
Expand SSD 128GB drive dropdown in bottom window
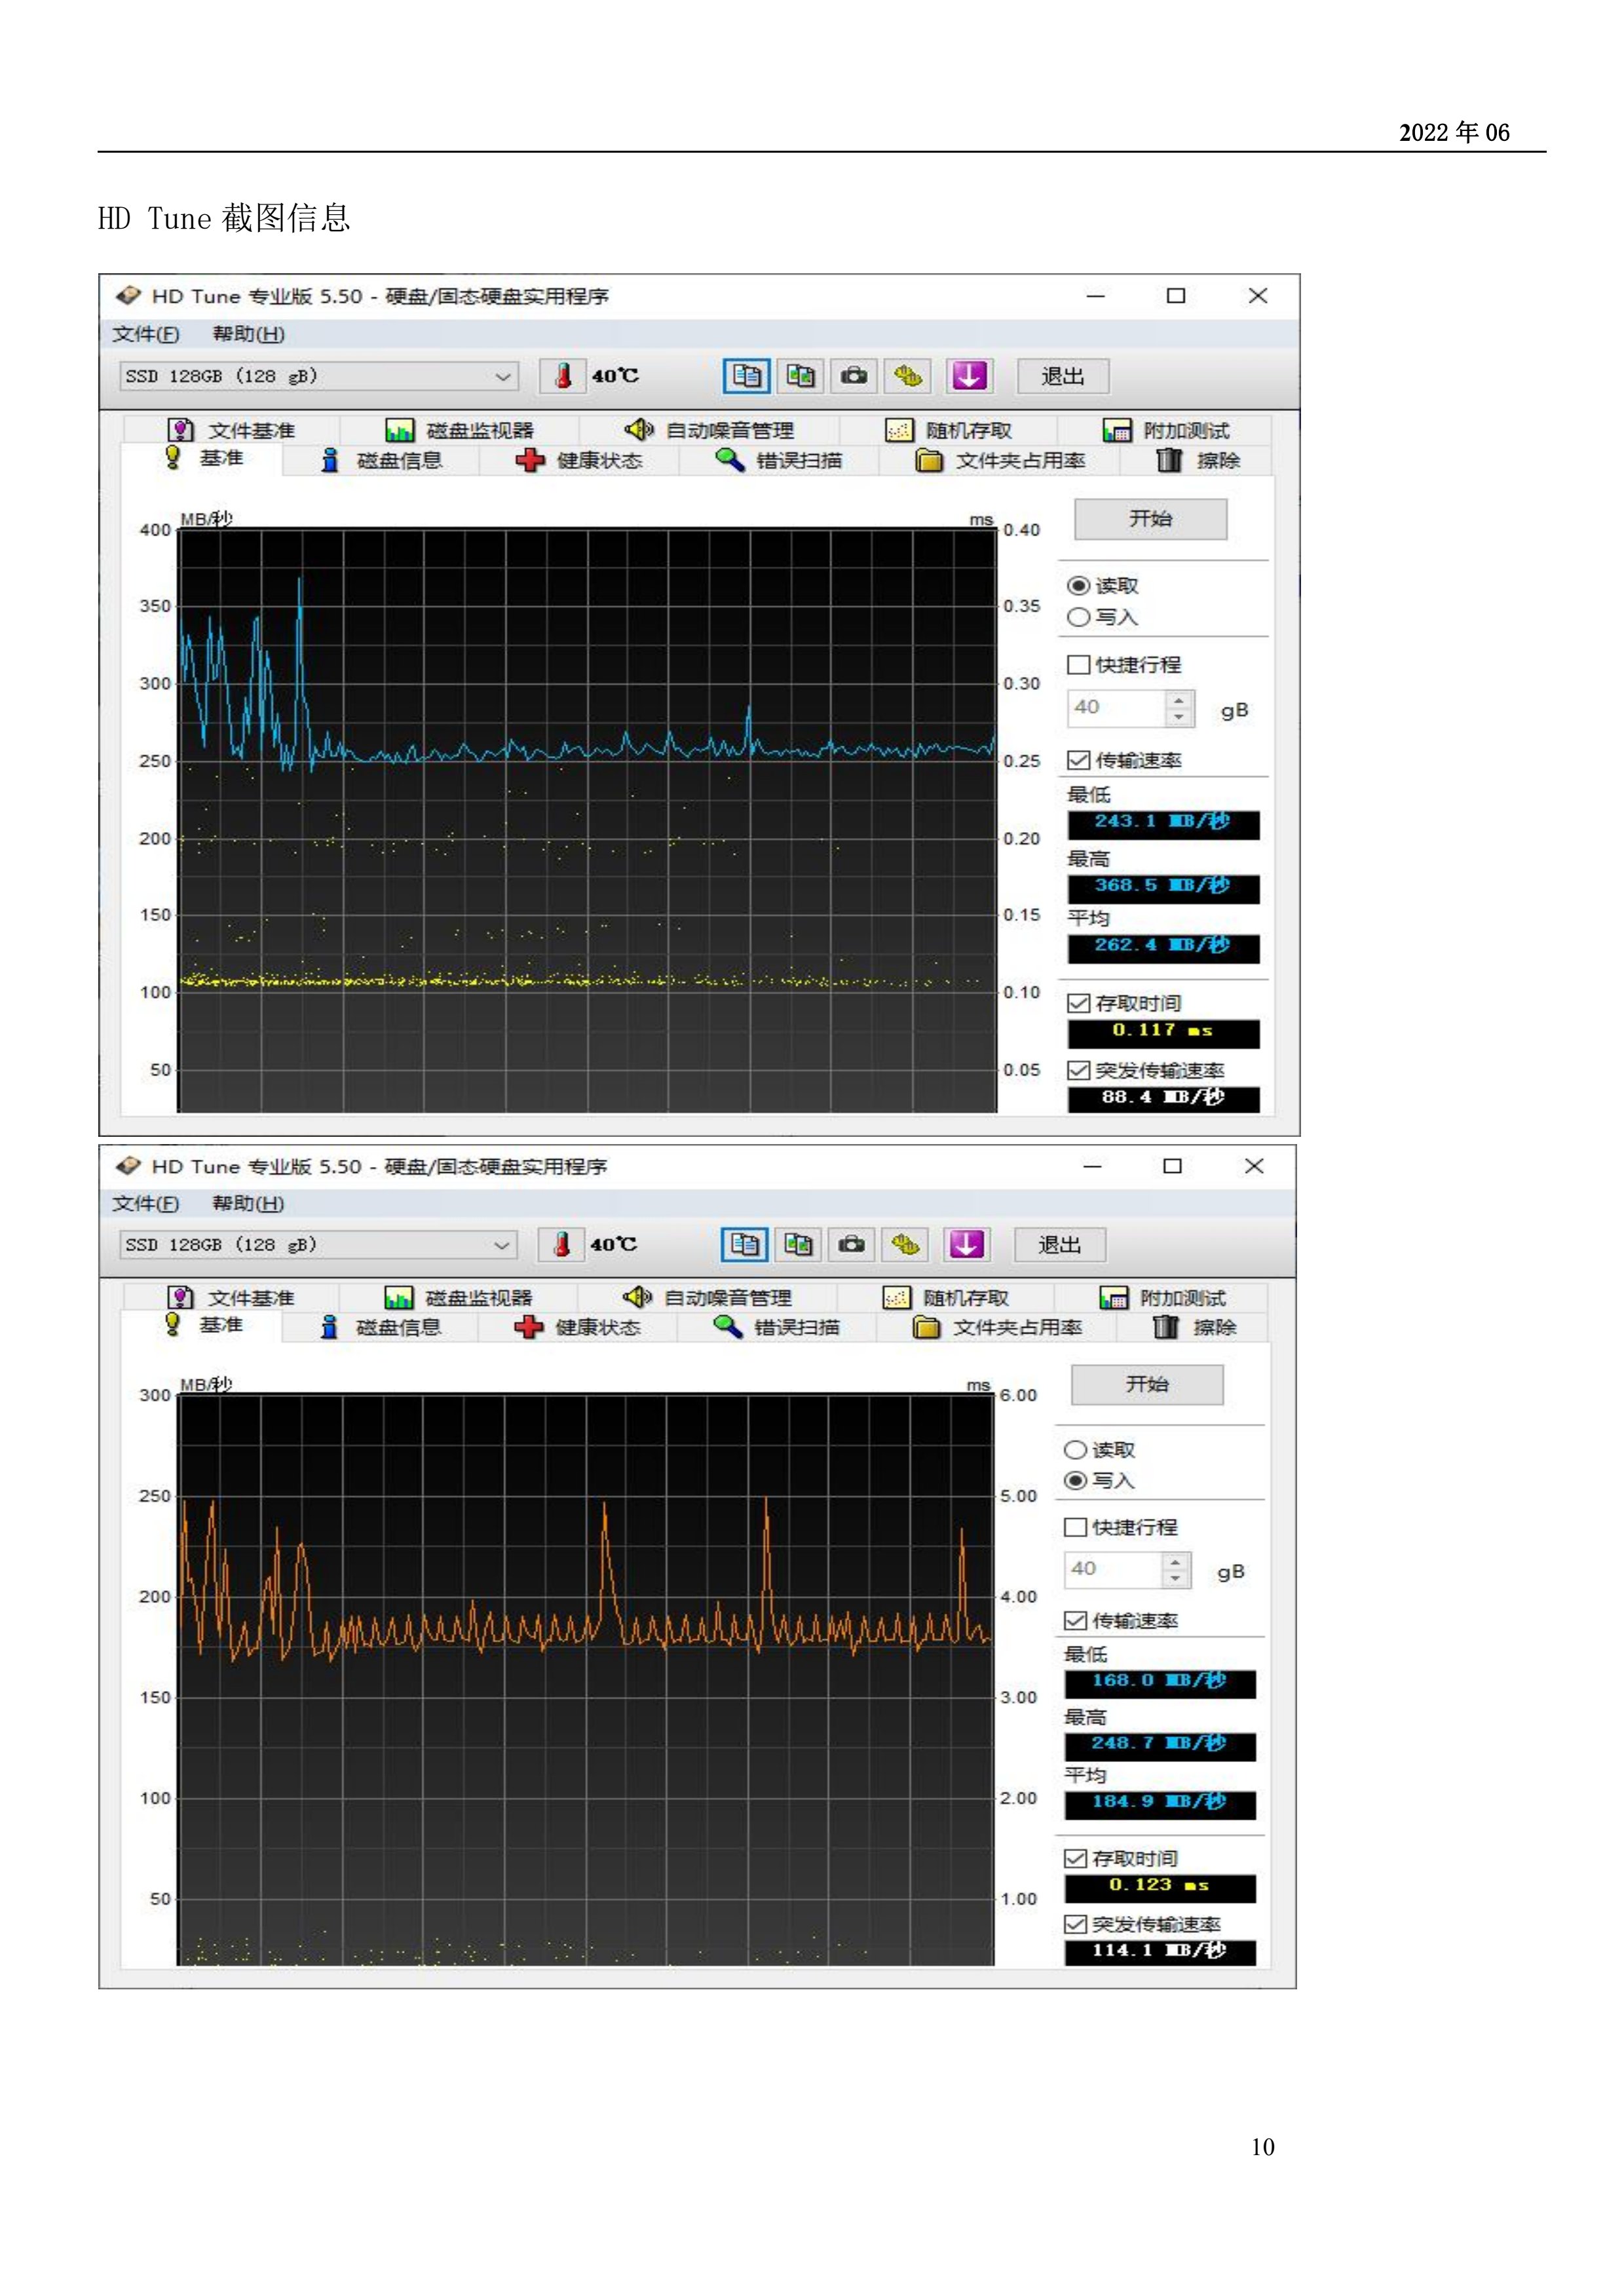click(x=317, y=1244)
